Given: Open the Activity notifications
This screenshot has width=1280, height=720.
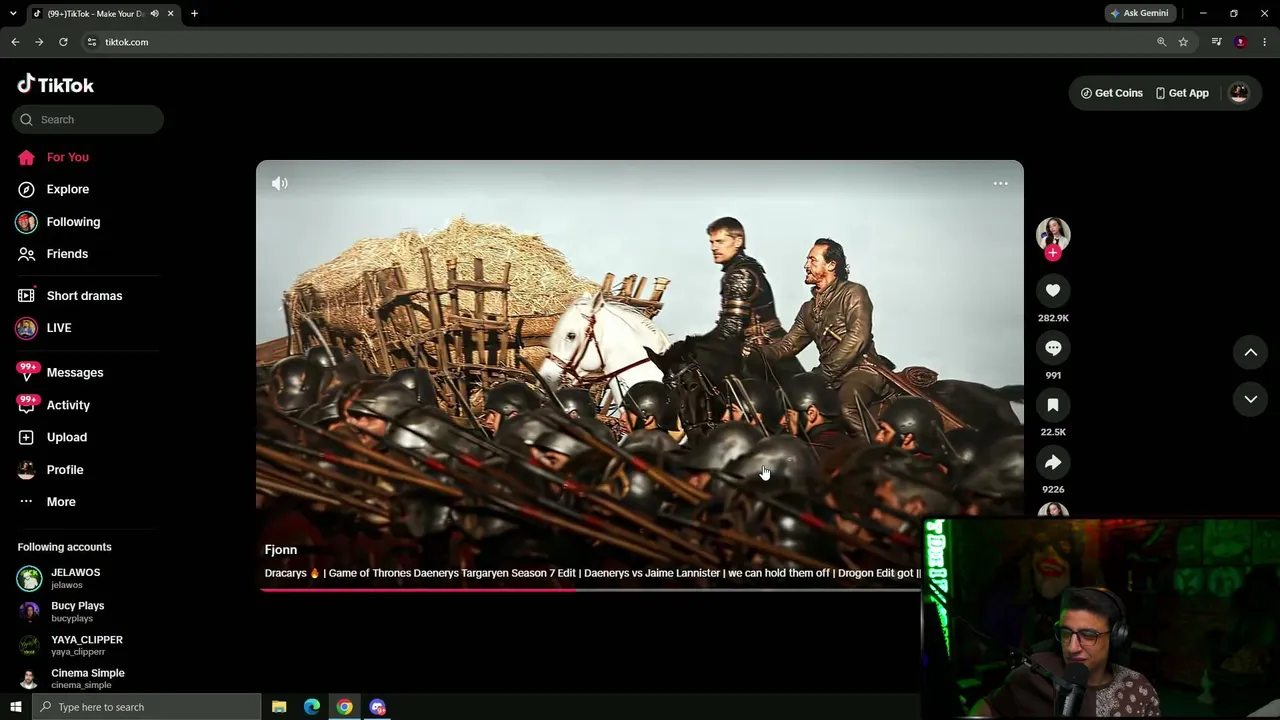Looking at the screenshot, I should 68,405.
